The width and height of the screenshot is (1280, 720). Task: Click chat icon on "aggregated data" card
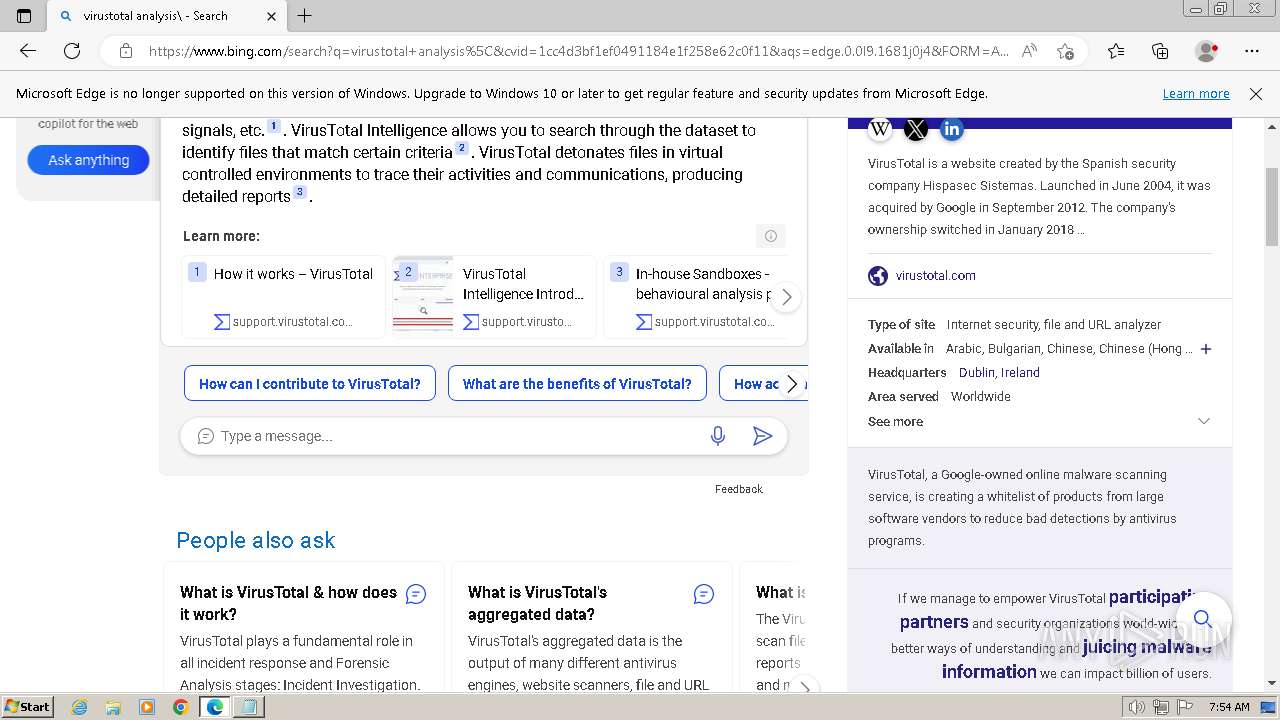tap(704, 594)
